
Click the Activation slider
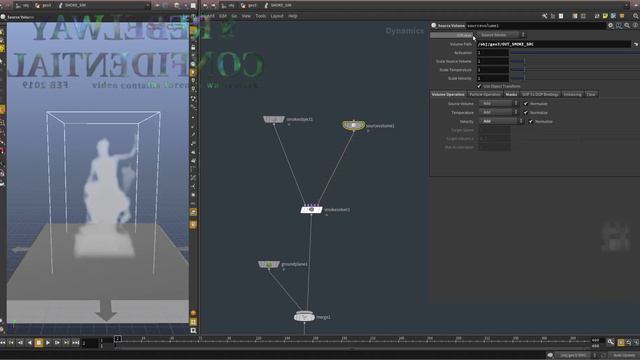point(575,53)
